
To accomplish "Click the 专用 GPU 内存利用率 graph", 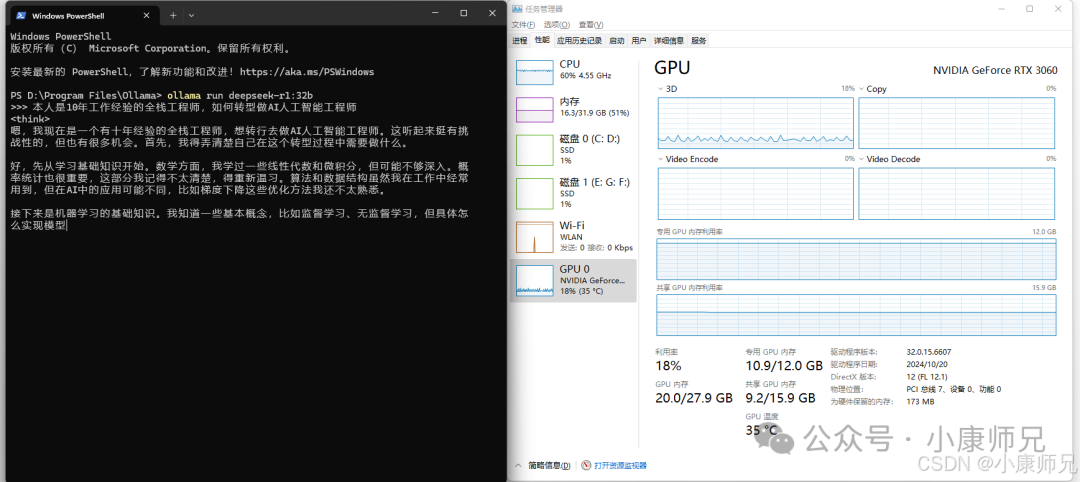I will click(856, 259).
